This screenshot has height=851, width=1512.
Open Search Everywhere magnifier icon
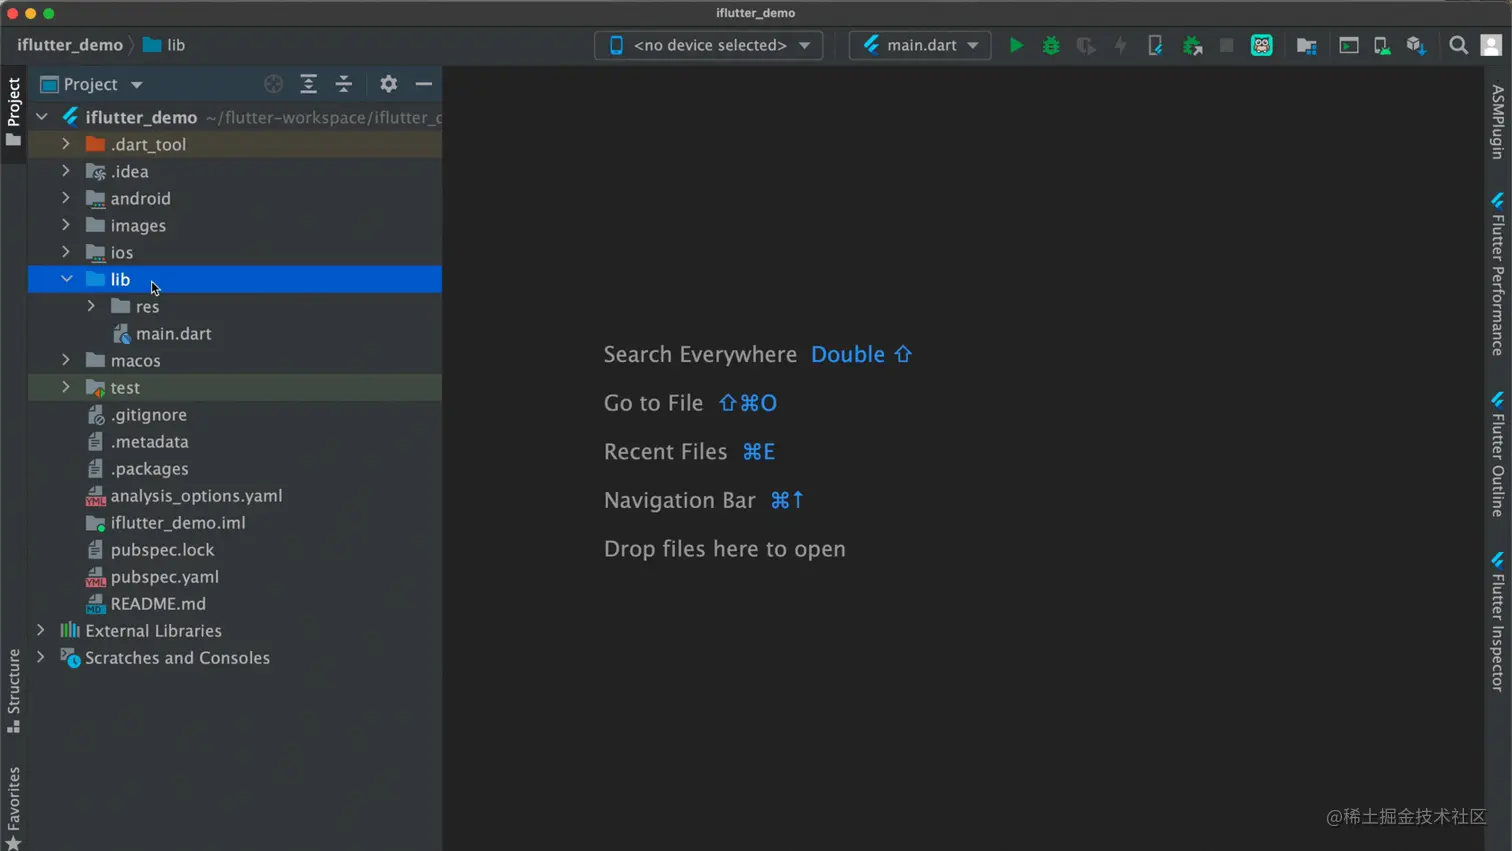click(1459, 45)
